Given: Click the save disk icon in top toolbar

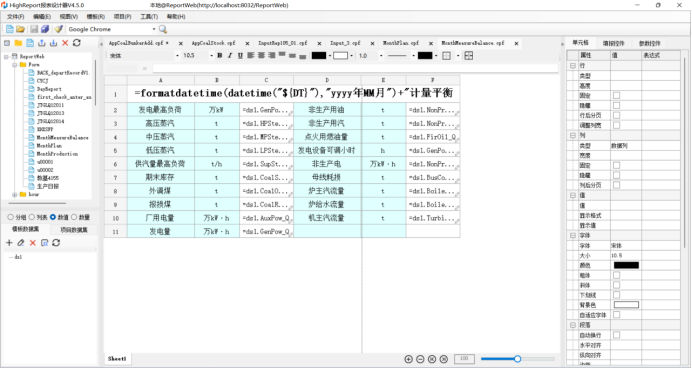Looking at the screenshot, I should [34, 29].
